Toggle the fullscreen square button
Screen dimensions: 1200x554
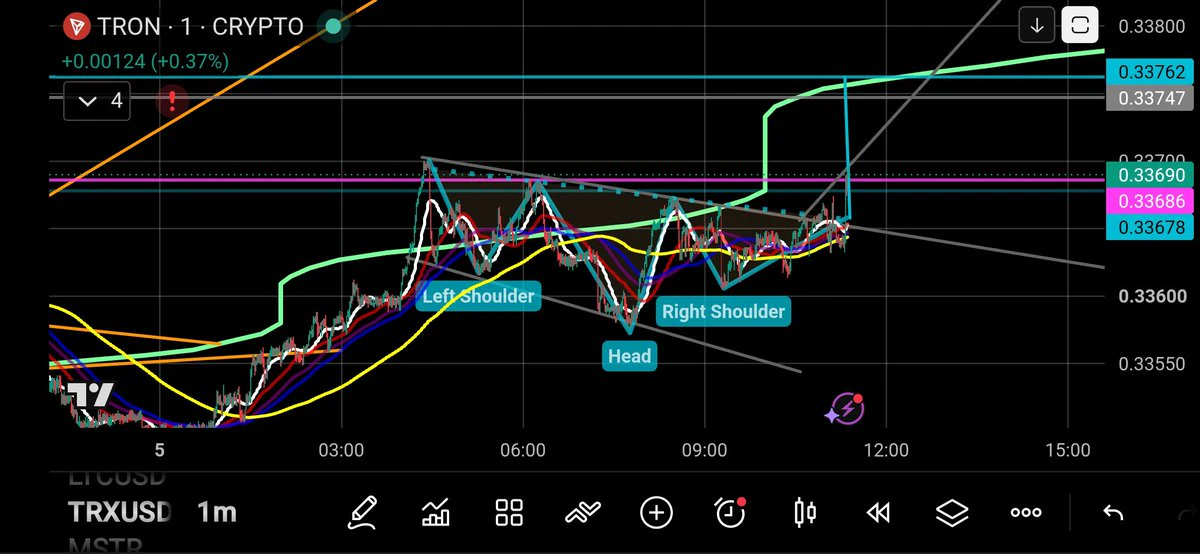(x=1080, y=25)
